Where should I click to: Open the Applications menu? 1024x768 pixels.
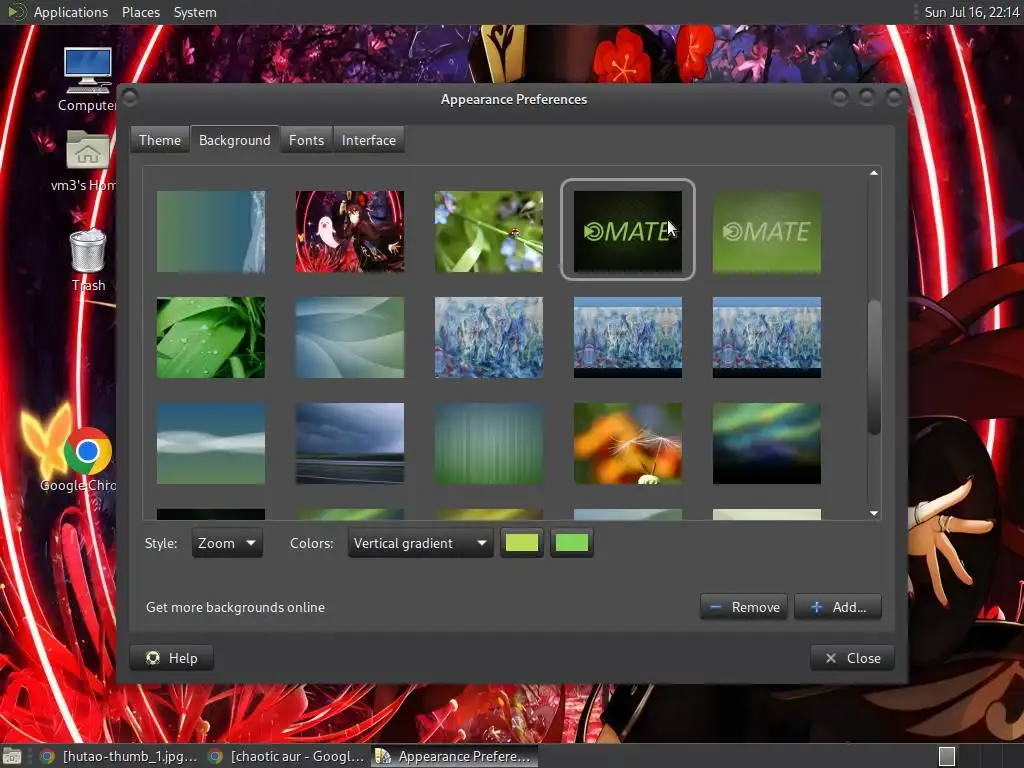click(71, 12)
